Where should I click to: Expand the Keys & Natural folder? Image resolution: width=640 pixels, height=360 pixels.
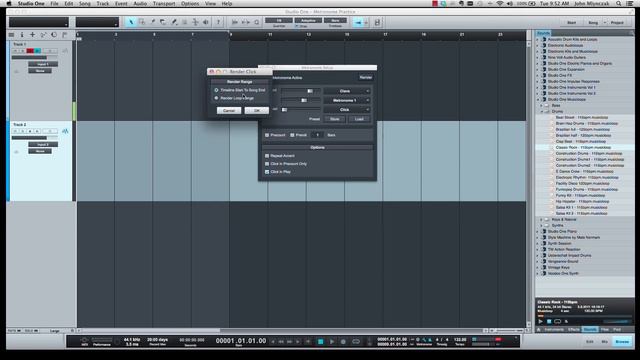(x=542, y=220)
